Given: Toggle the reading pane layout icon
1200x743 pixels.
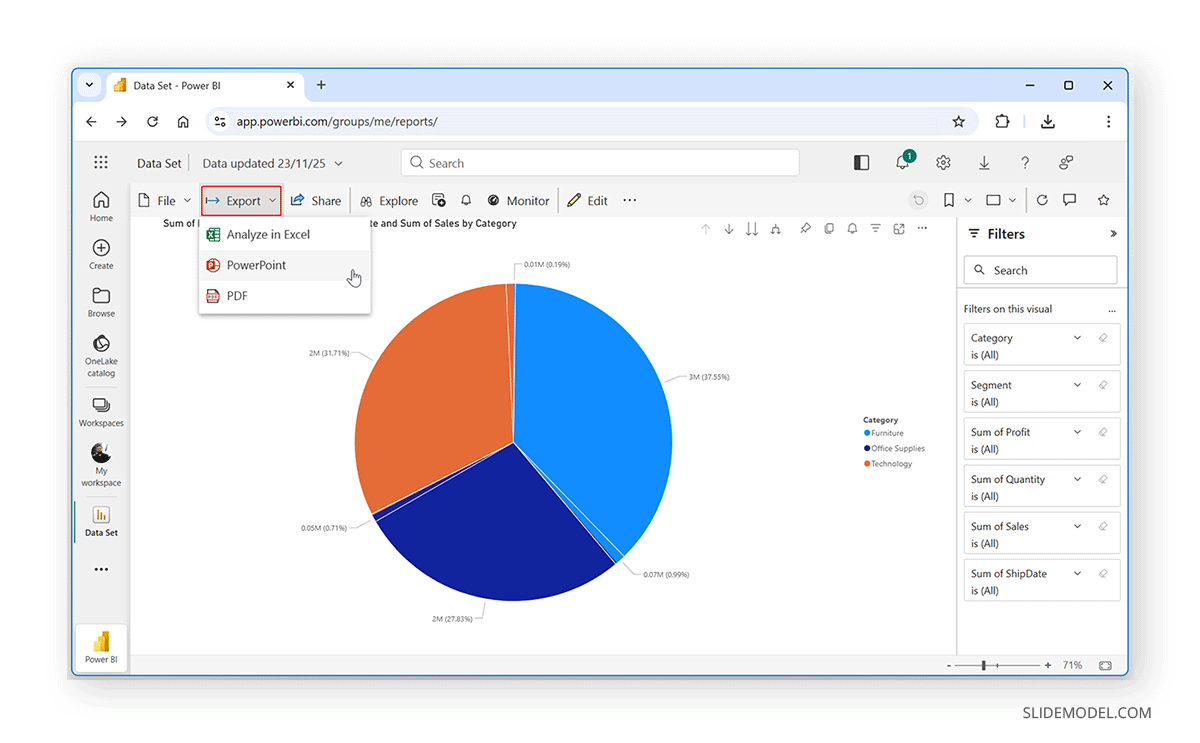Looking at the screenshot, I should point(861,162).
